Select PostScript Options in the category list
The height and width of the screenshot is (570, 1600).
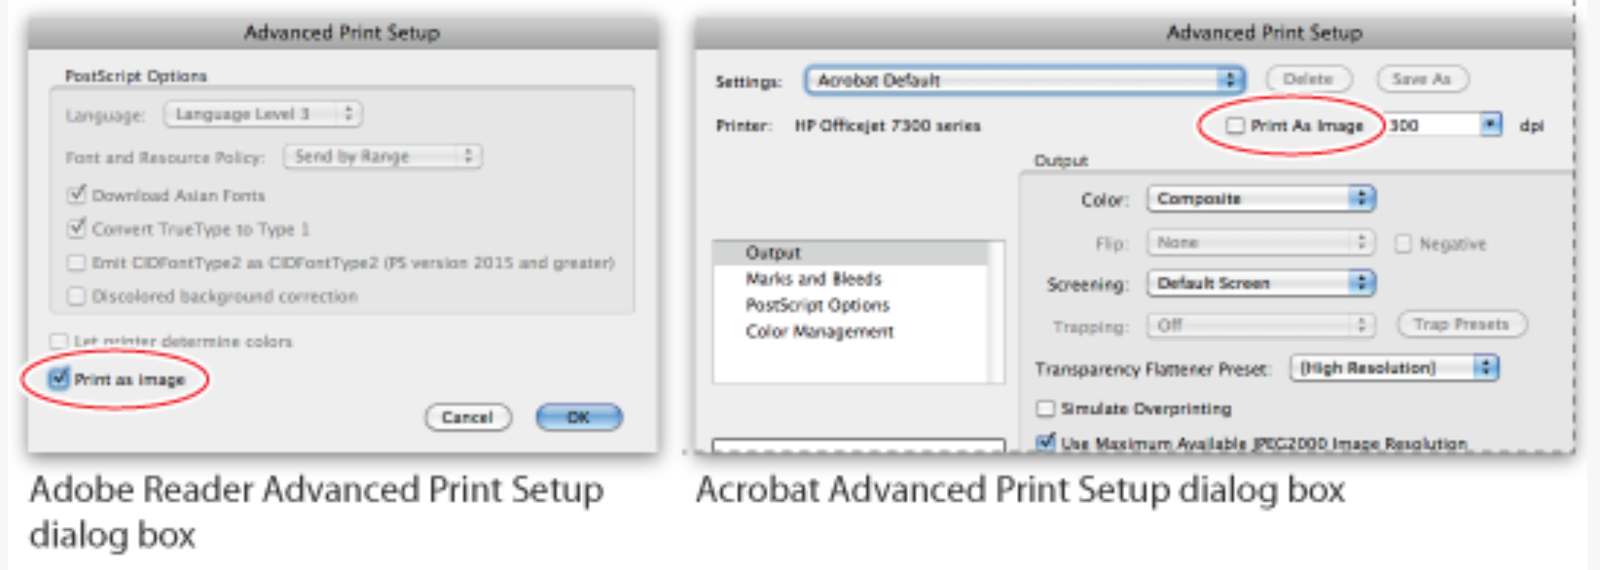point(817,305)
